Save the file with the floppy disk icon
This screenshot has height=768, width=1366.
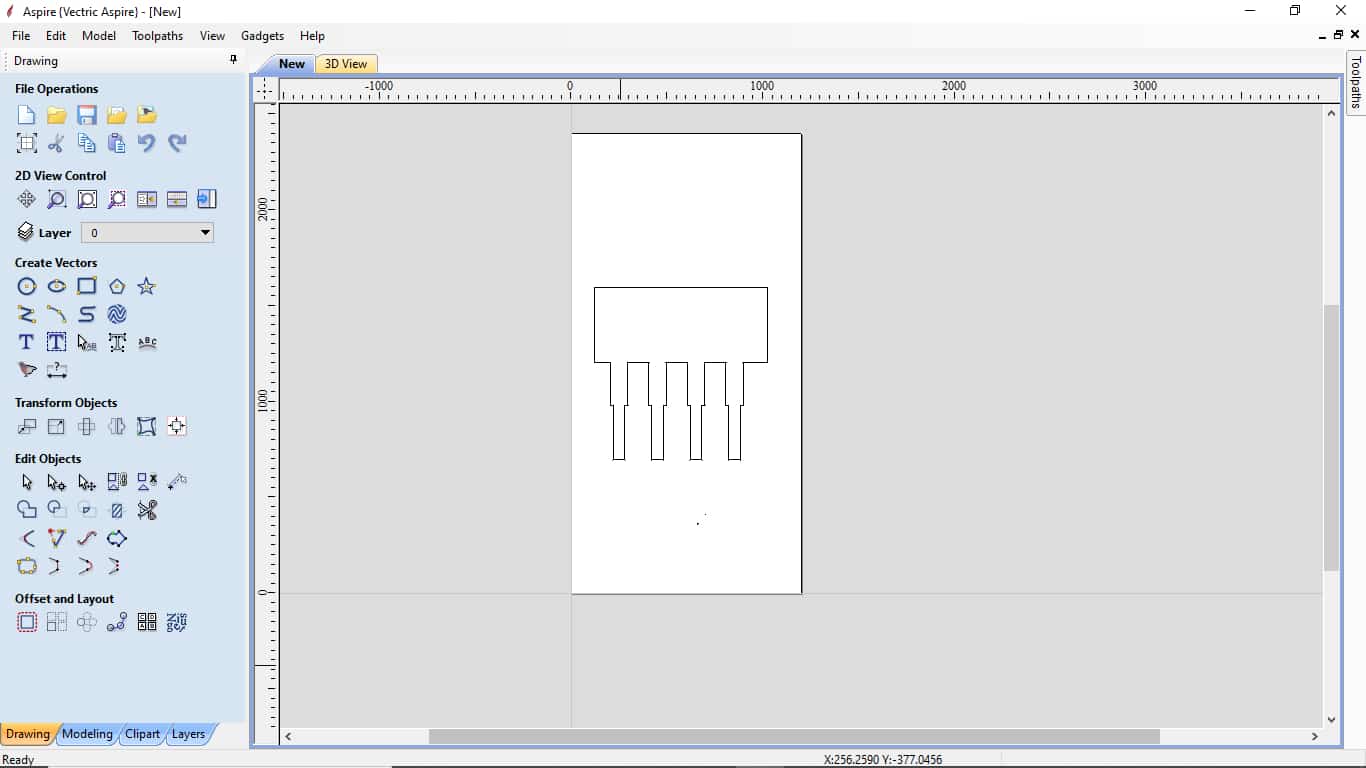(x=87, y=115)
